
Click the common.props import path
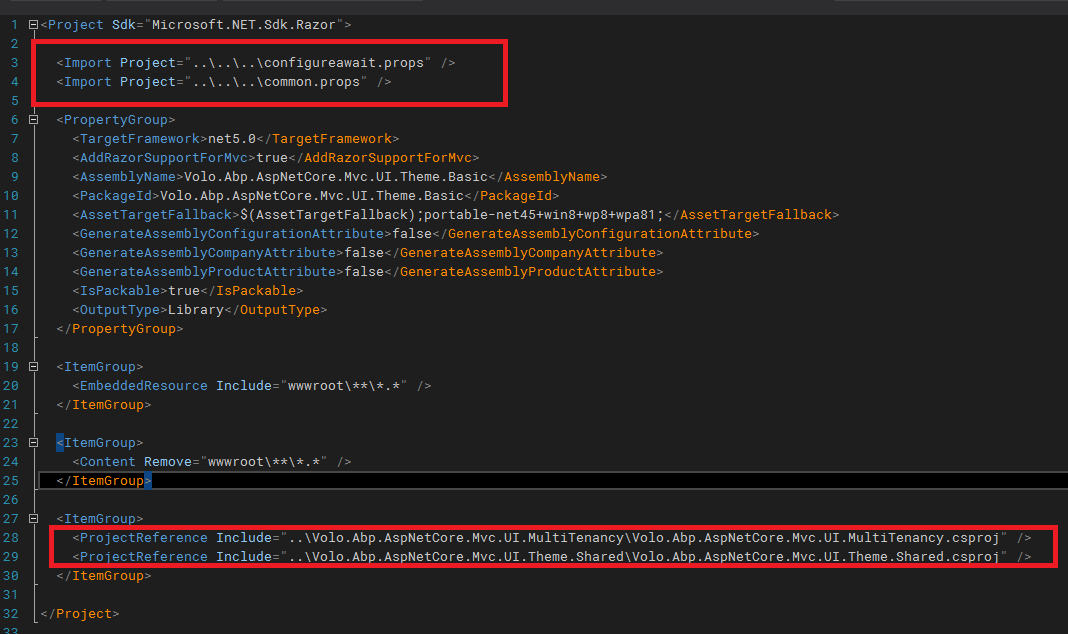[276, 82]
